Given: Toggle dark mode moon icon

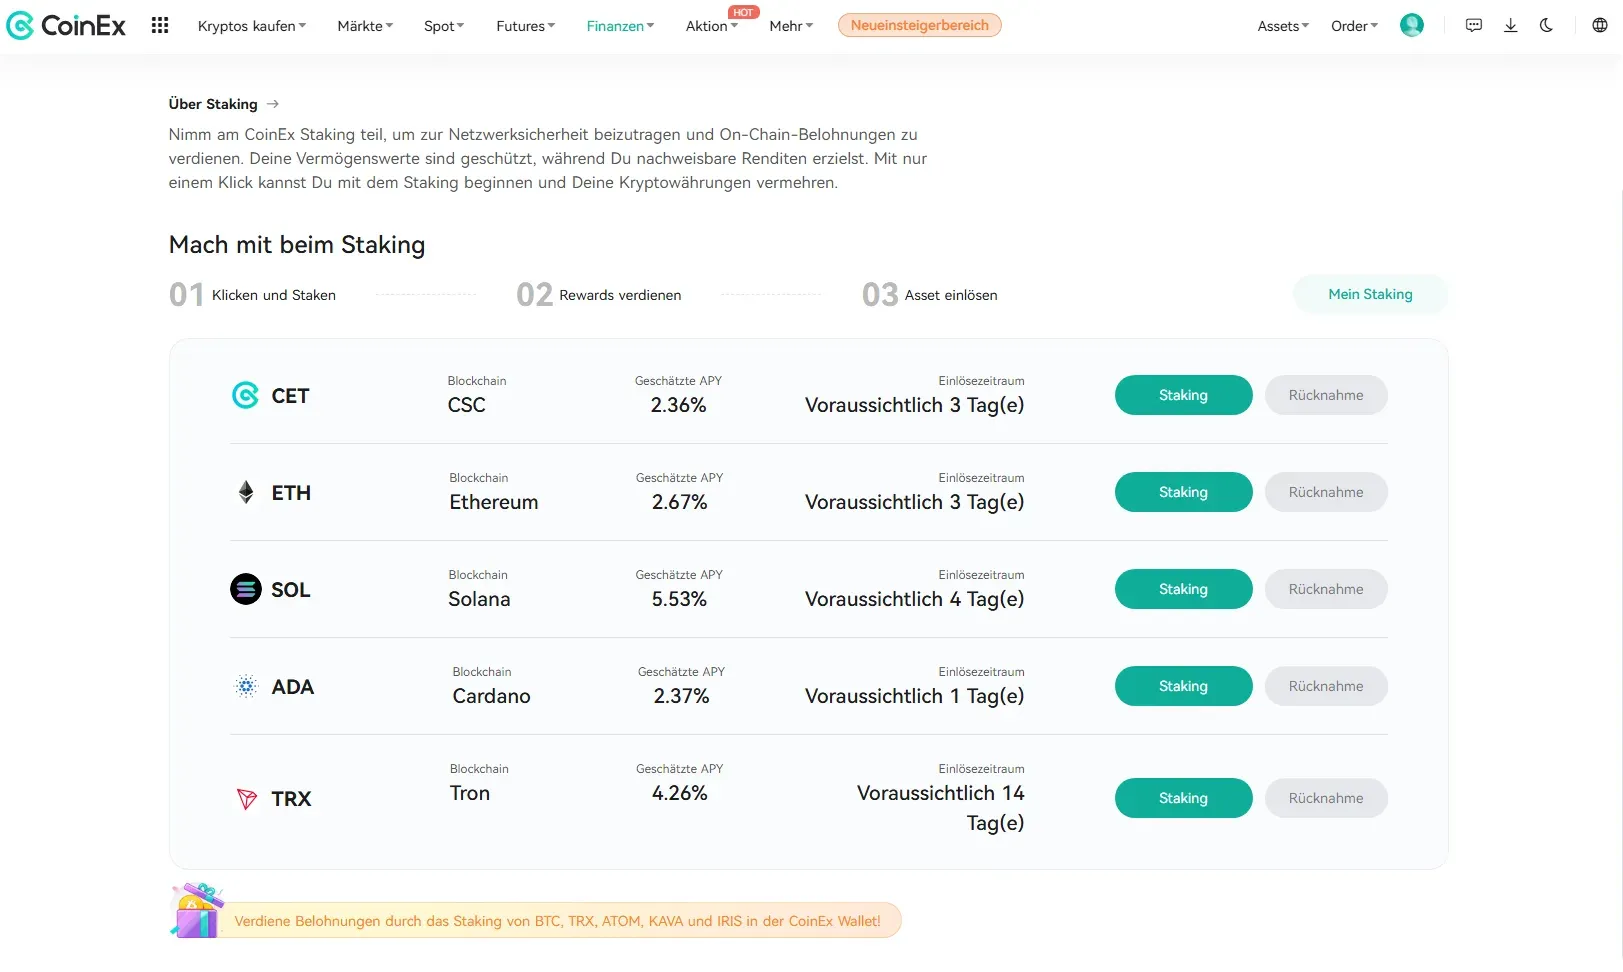Looking at the screenshot, I should click(x=1547, y=26).
